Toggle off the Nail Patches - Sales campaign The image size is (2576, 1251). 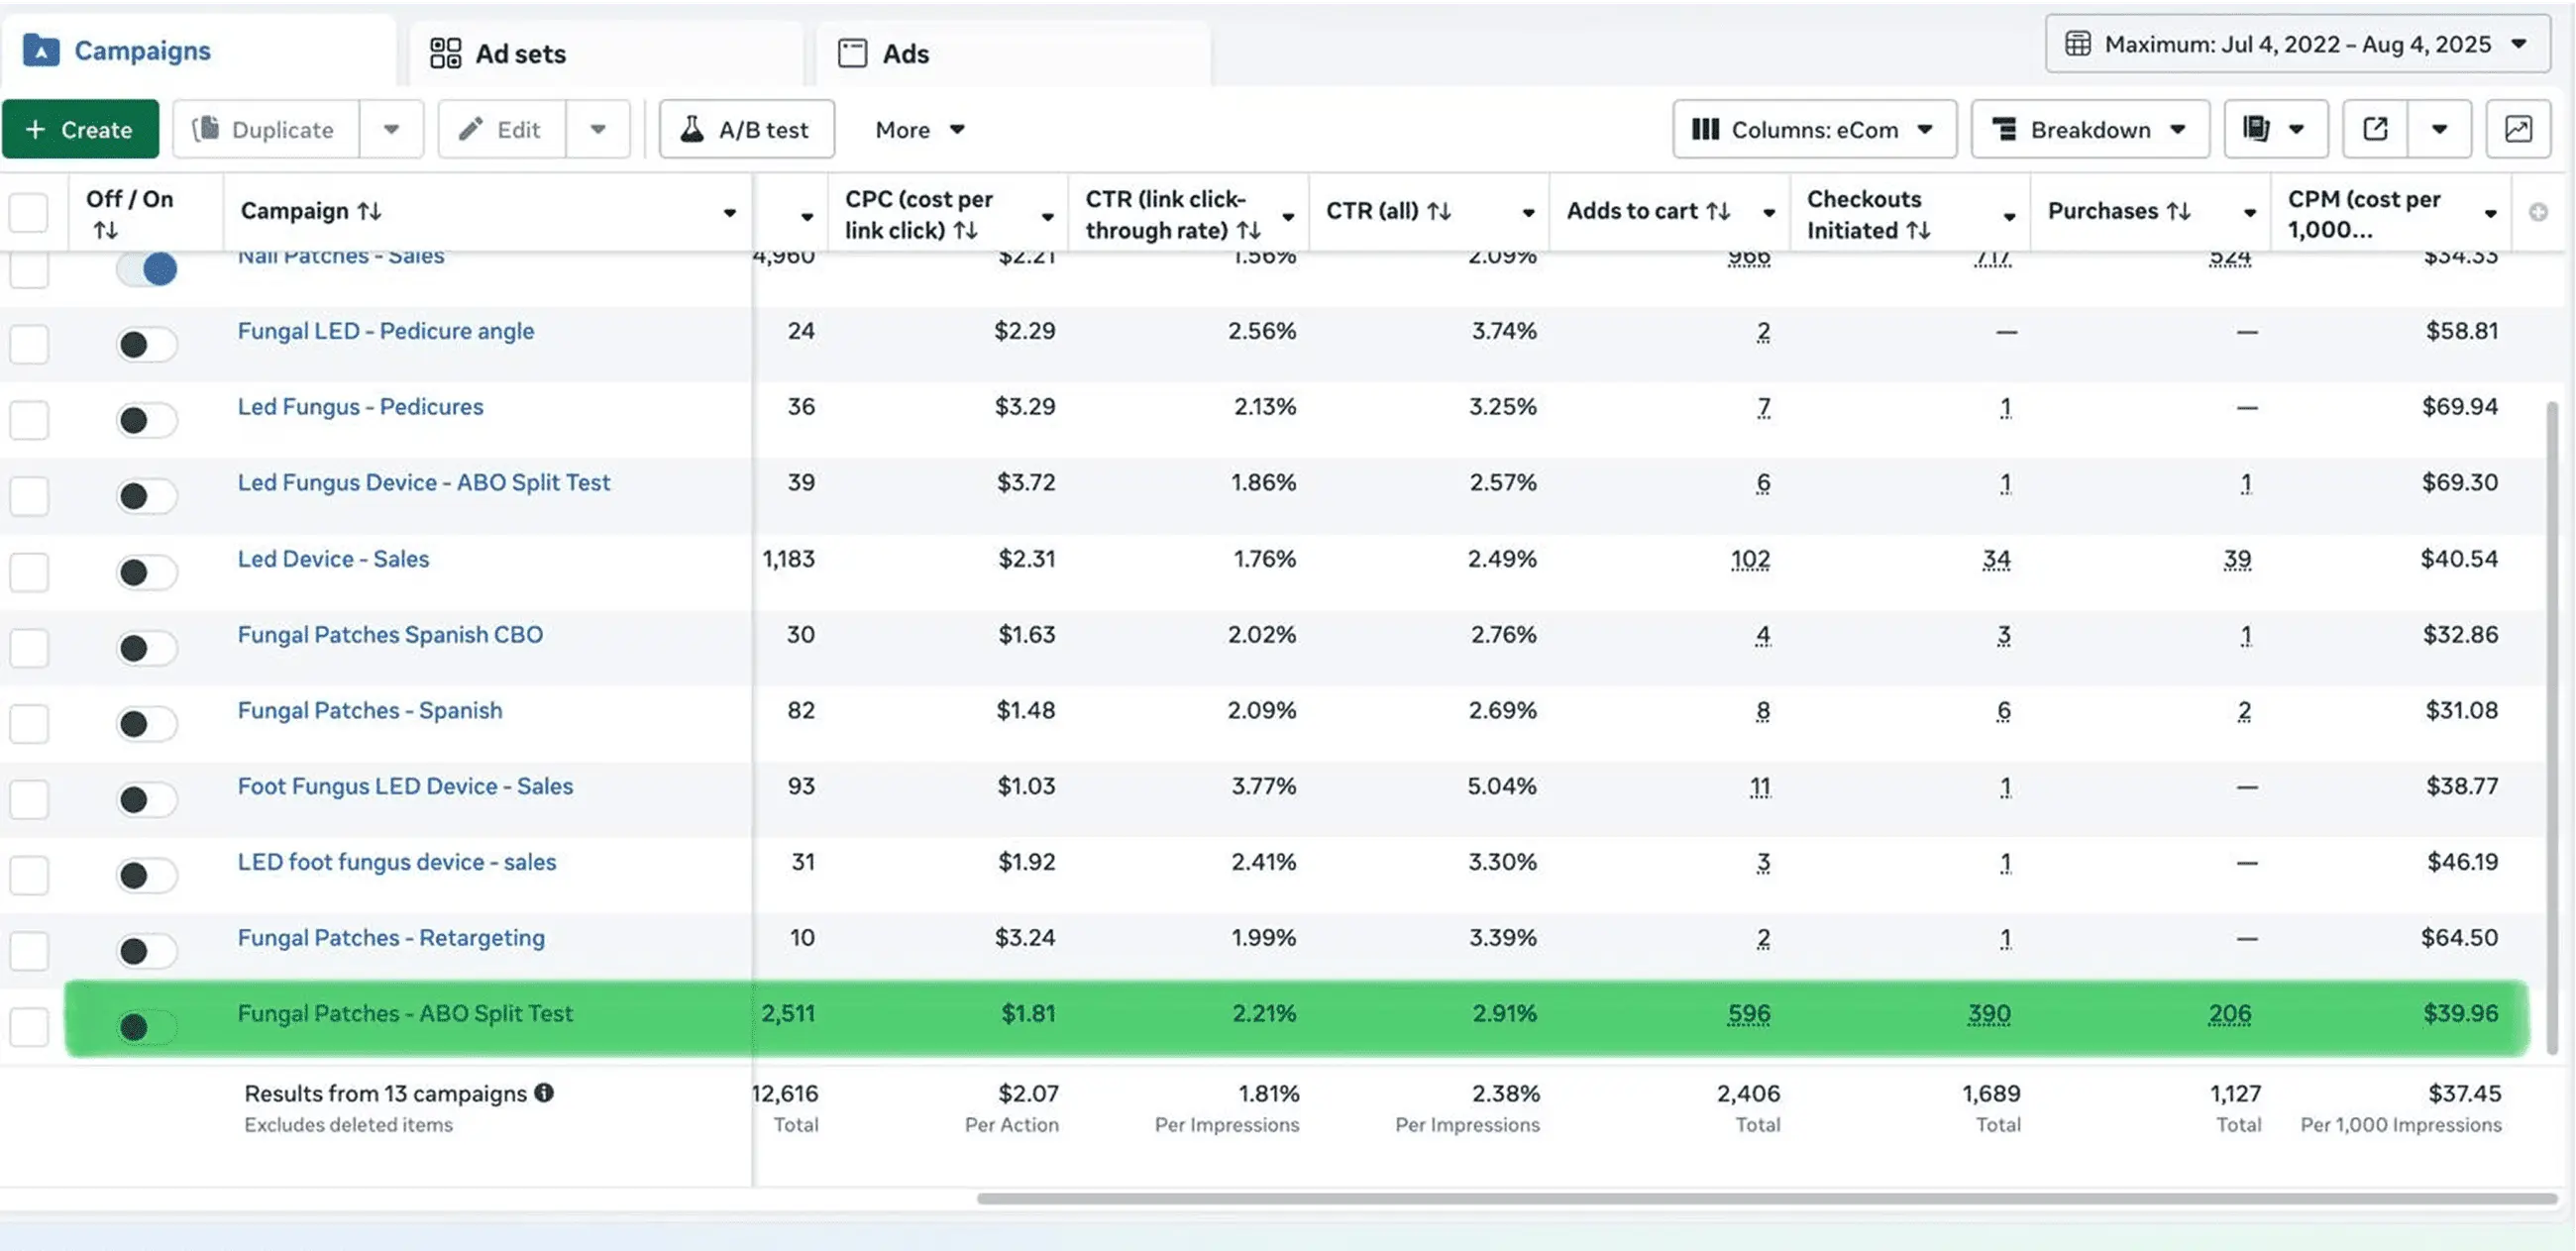pyautogui.click(x=147, y=268)
